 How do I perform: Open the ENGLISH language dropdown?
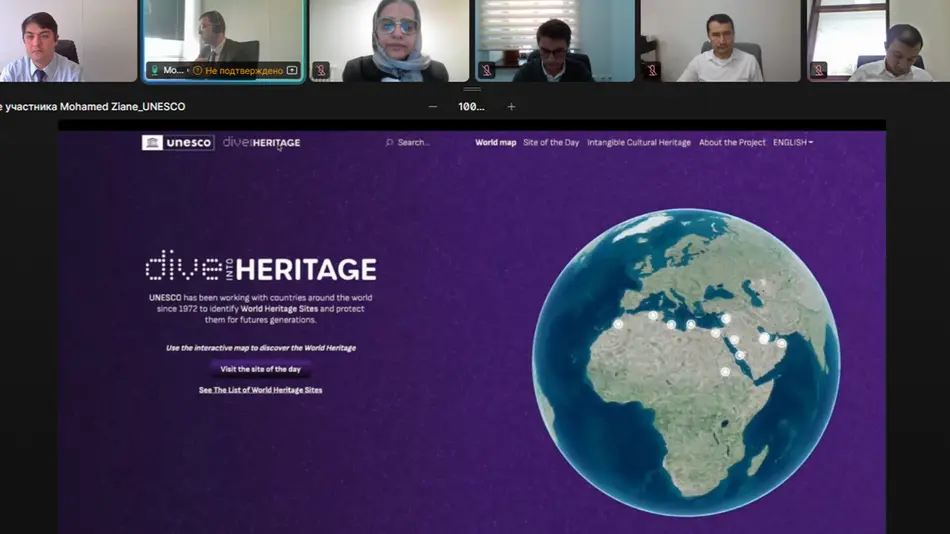[792, 143]
